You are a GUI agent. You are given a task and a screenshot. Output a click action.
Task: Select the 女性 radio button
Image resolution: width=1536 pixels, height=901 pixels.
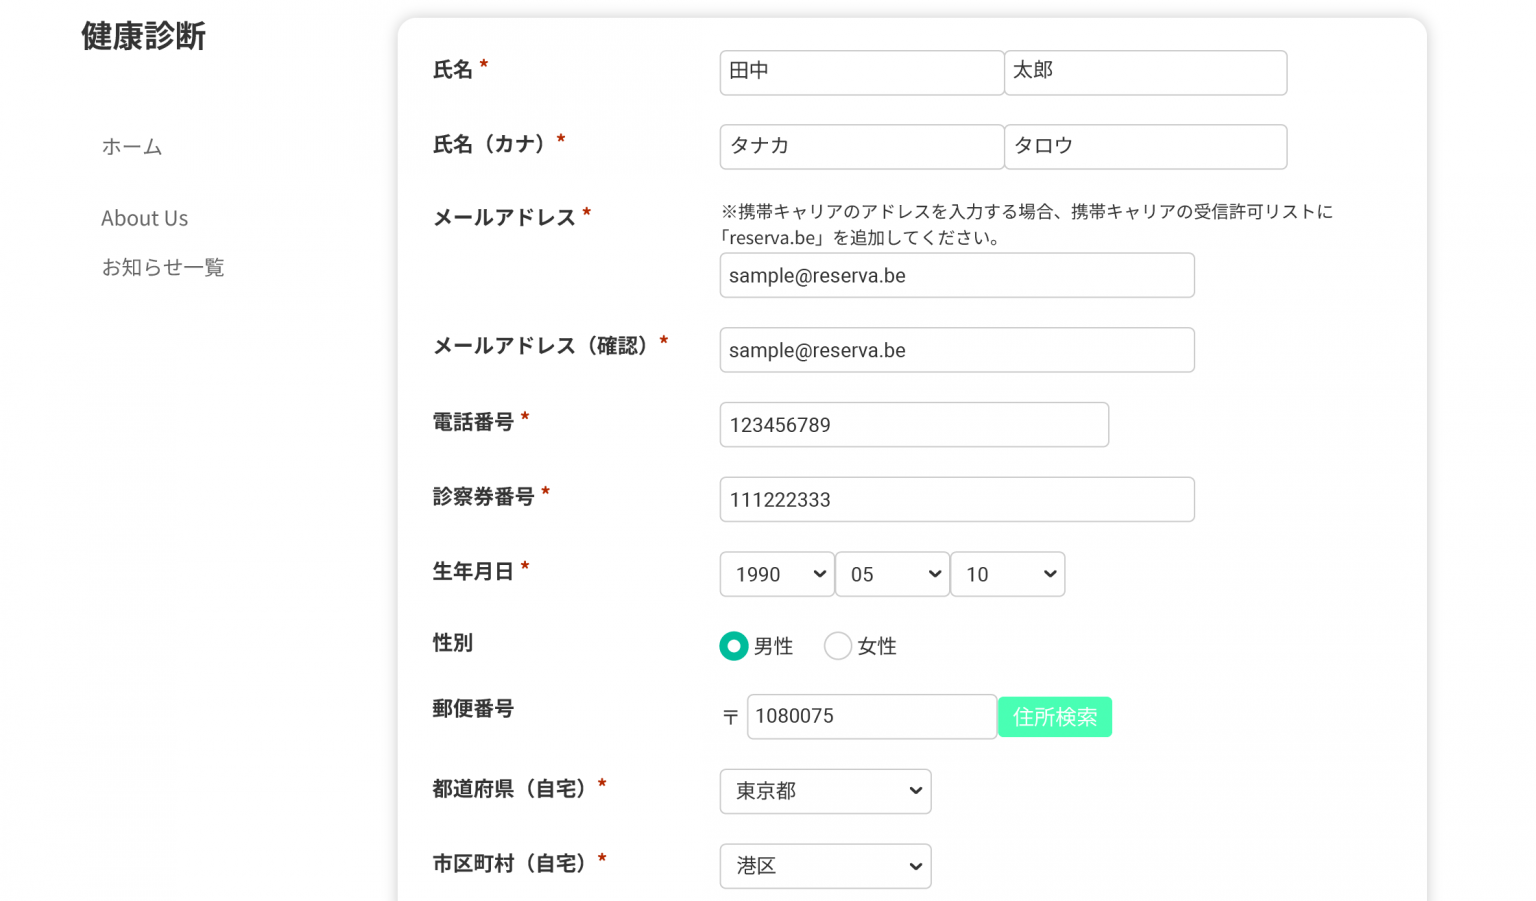[x=837, y=646]
